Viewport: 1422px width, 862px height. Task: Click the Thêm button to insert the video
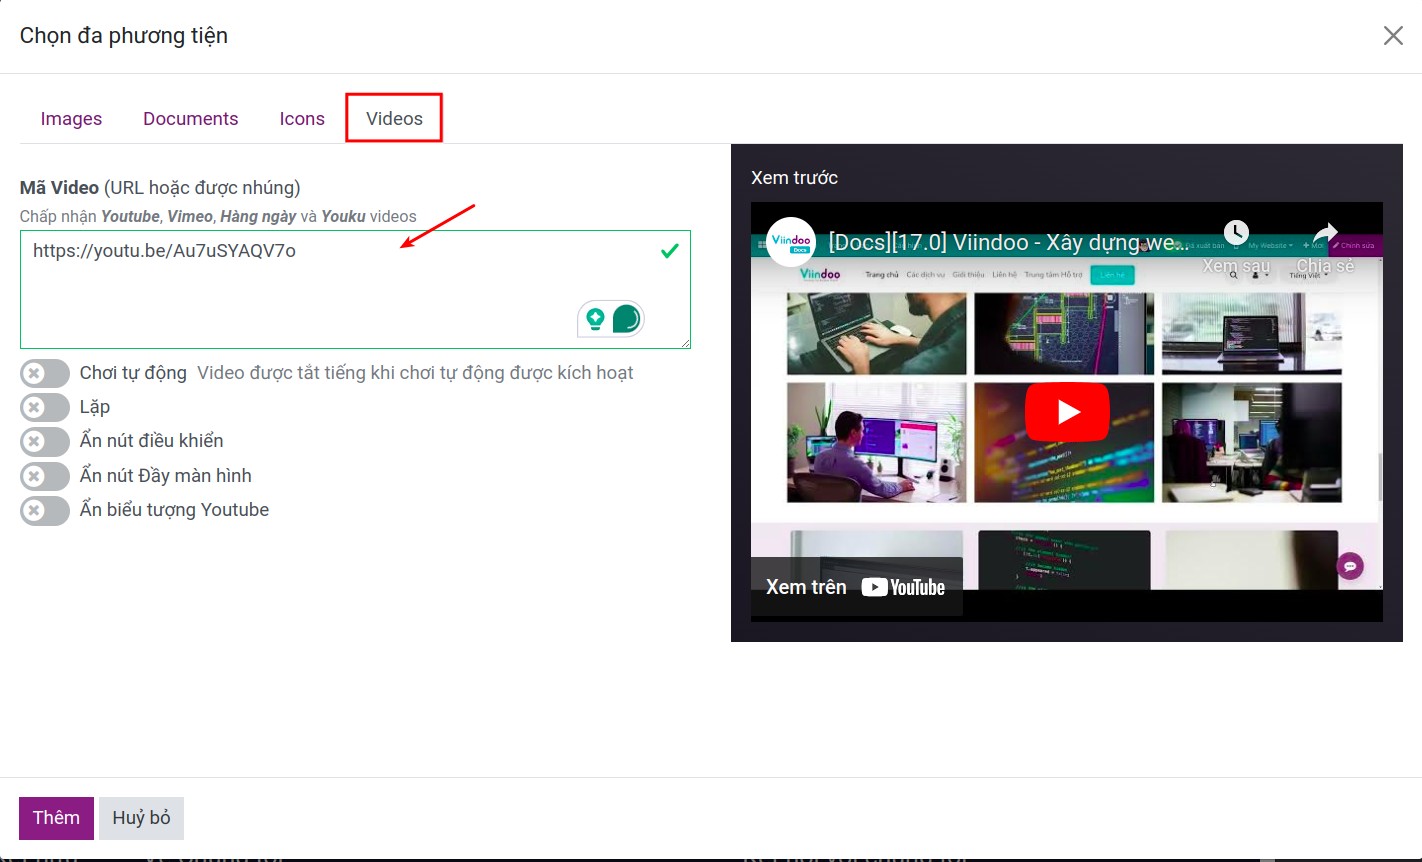point(56,818)
